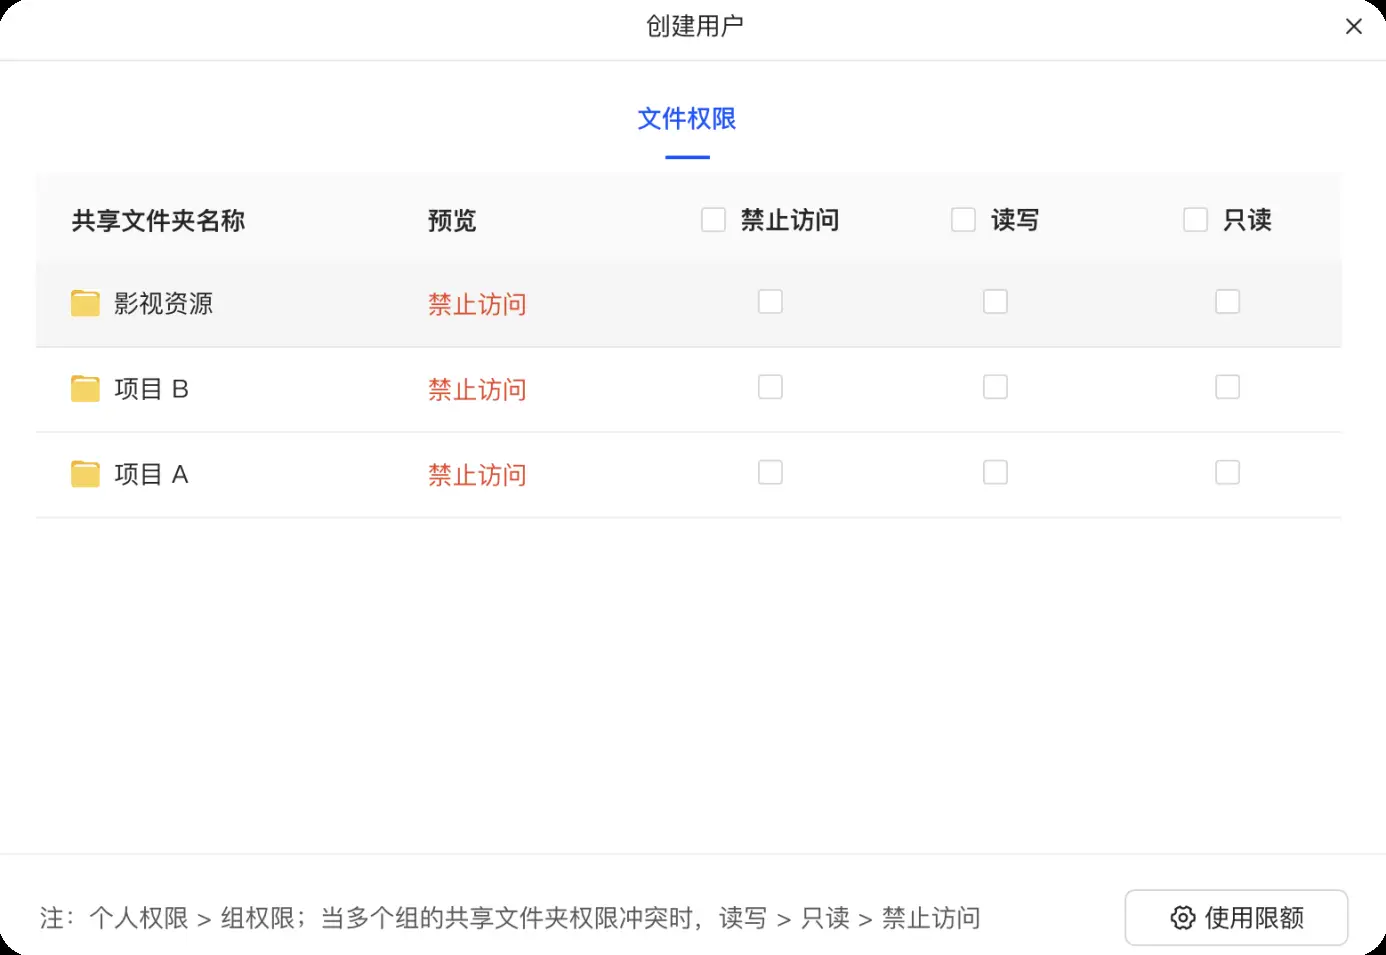
Task: Click the folder icon beside 项目 A
Action: coord(85,473)
